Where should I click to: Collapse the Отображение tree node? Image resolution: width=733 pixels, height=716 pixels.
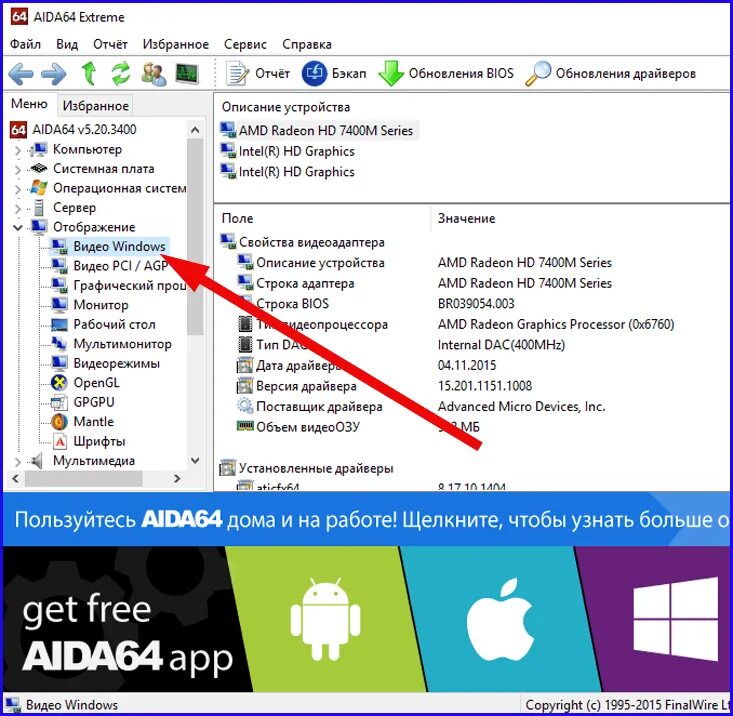tap(18, 228)
